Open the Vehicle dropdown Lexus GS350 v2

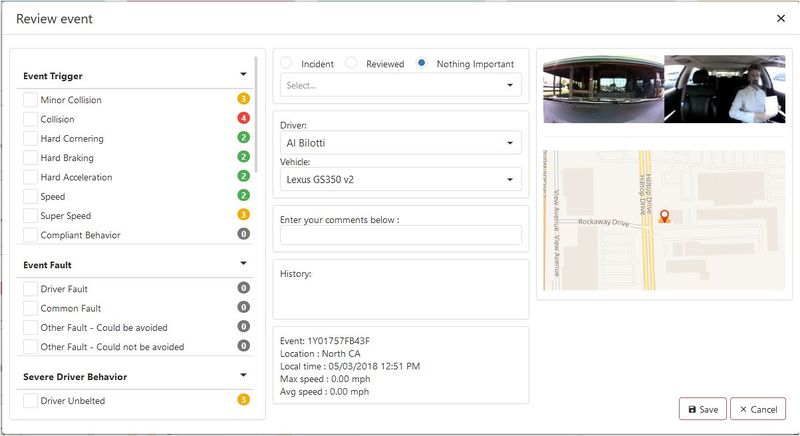click(400, 179)
